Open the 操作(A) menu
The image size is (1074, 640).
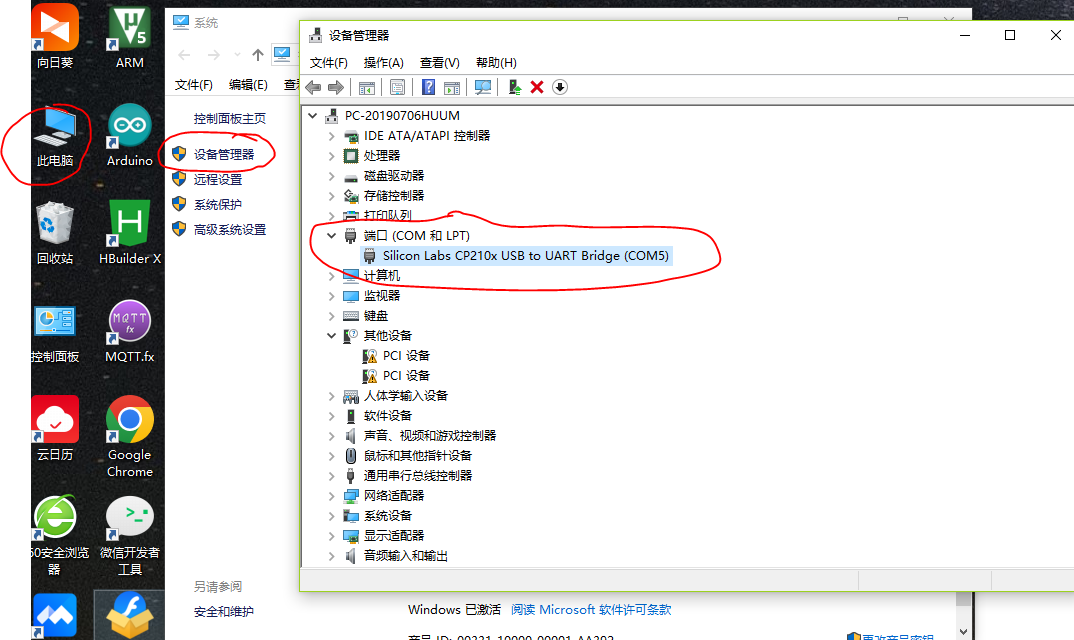pos(384,63)
